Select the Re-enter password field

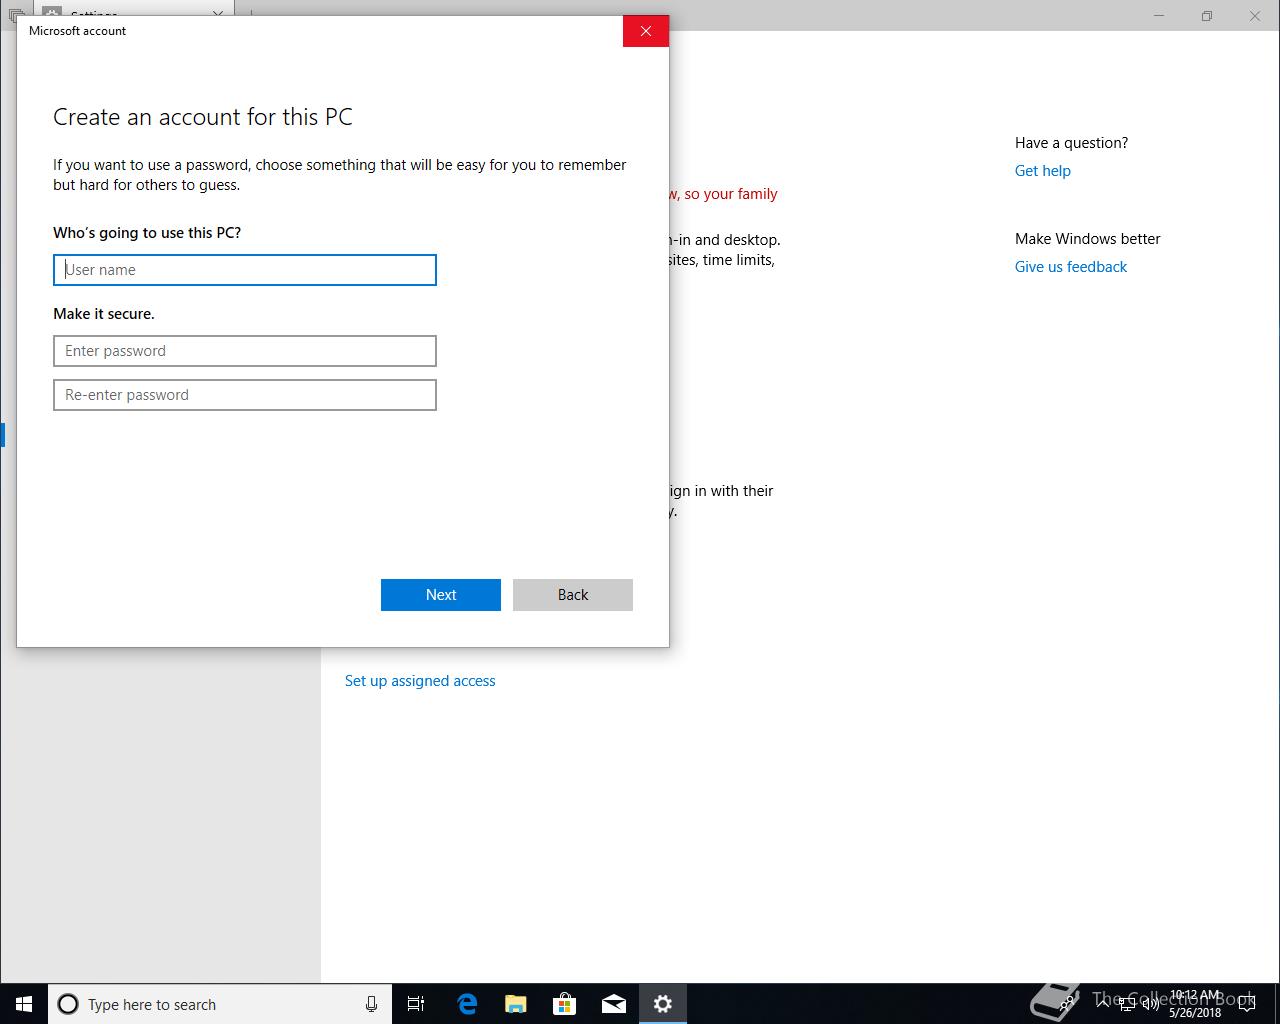pos(245,395)
